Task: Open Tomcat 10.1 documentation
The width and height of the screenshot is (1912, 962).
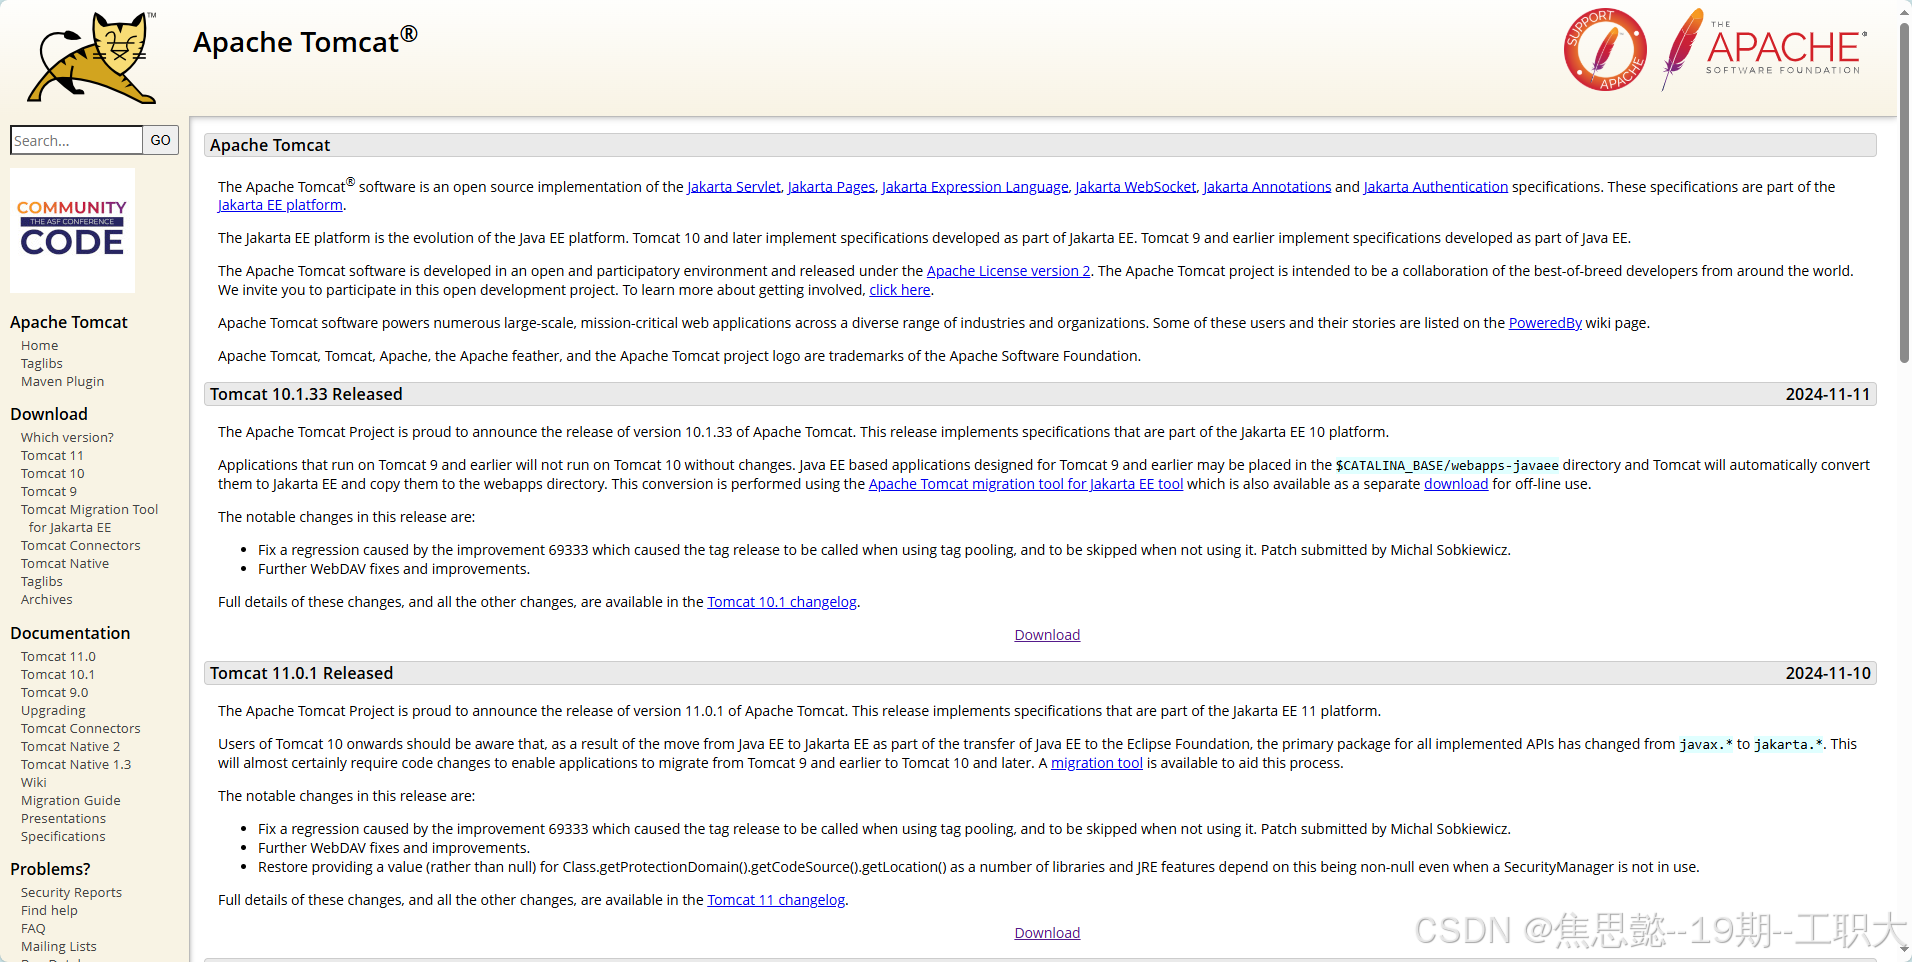Action: pos(58,674)
